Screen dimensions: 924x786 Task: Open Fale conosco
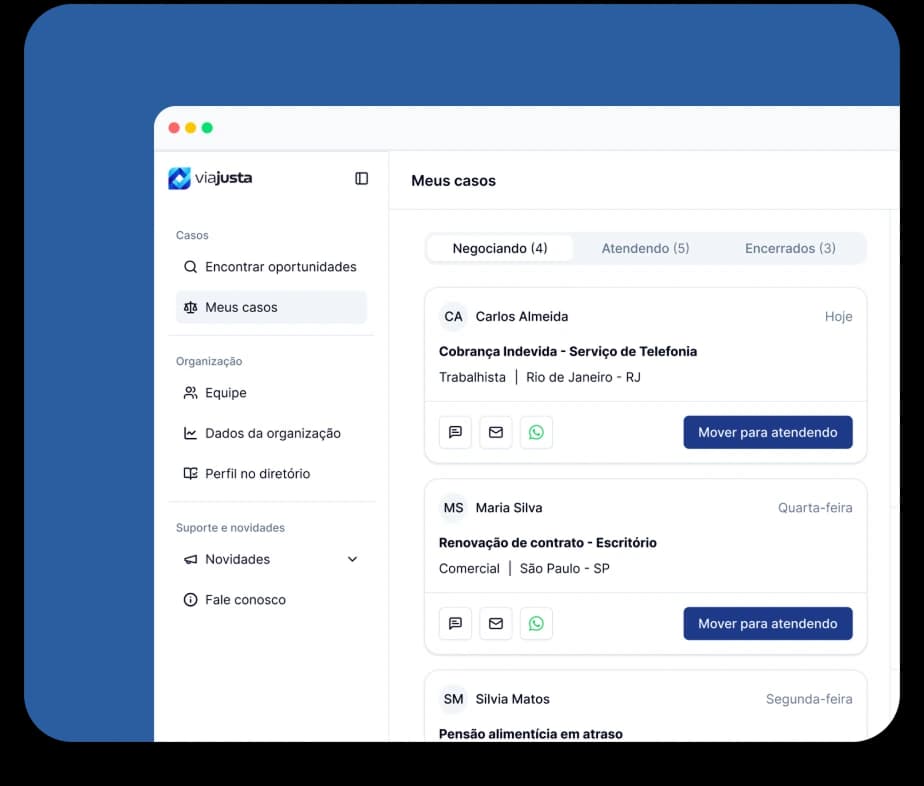(271, 600)
